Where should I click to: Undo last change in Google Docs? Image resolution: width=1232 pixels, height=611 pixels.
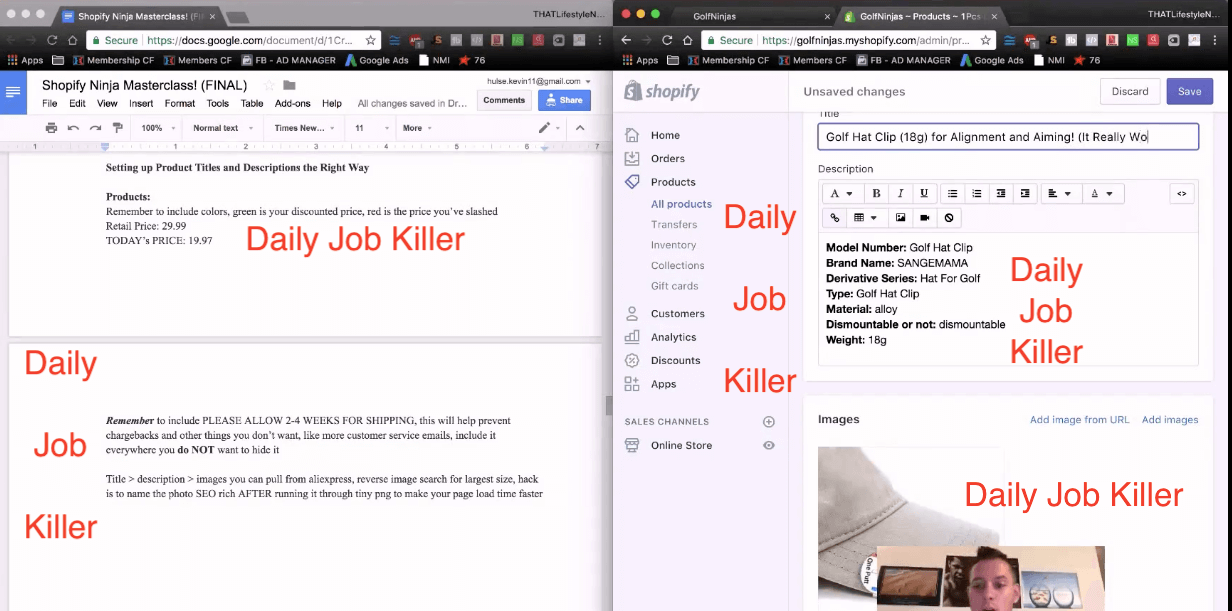click(73, 128)
